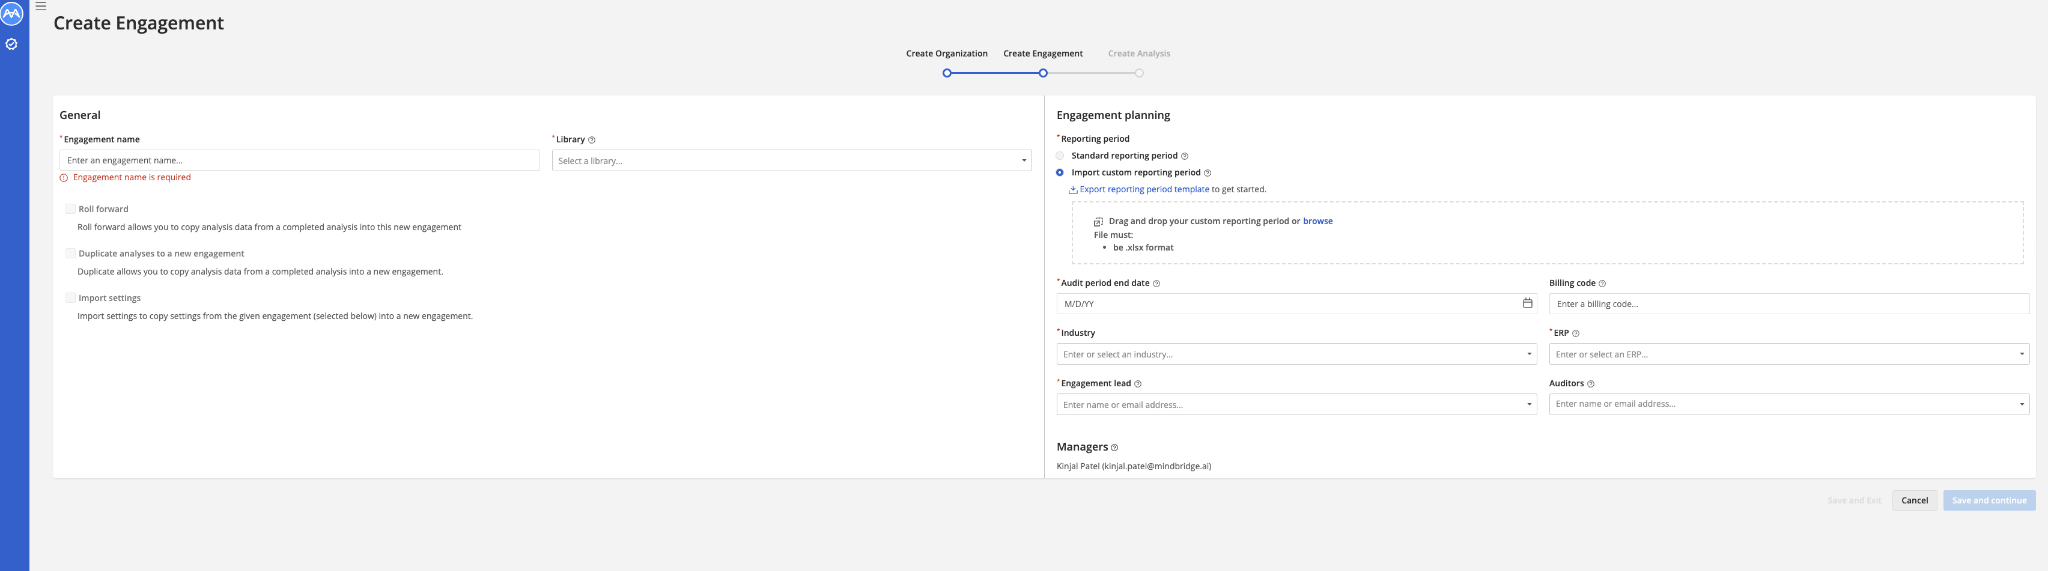Click the Cancel button
Screen dimensions: 2048x571
(x=1915, y=500)
